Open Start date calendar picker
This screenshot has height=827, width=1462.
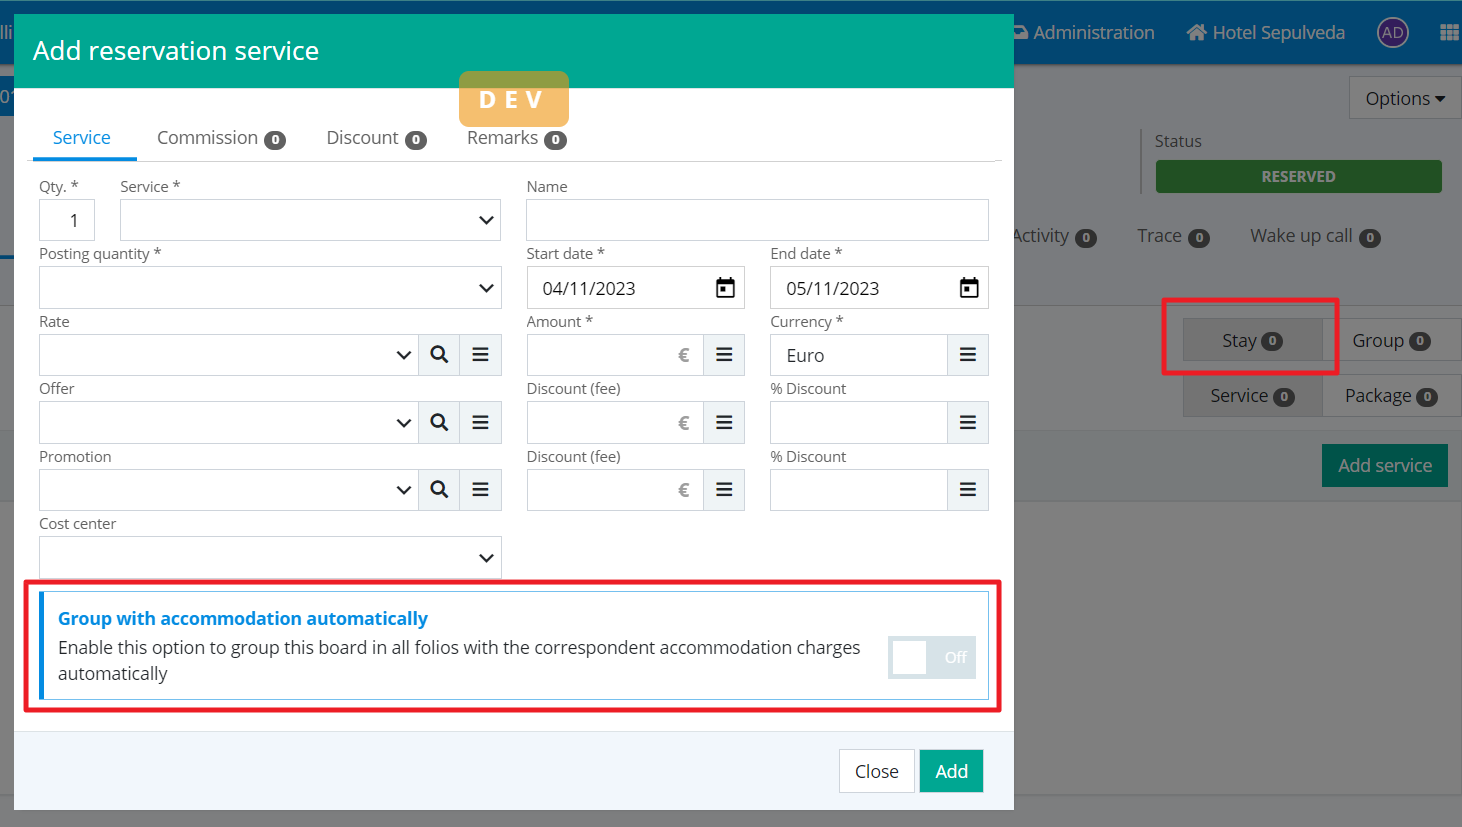pyautogui.click(x=725, y=288)
